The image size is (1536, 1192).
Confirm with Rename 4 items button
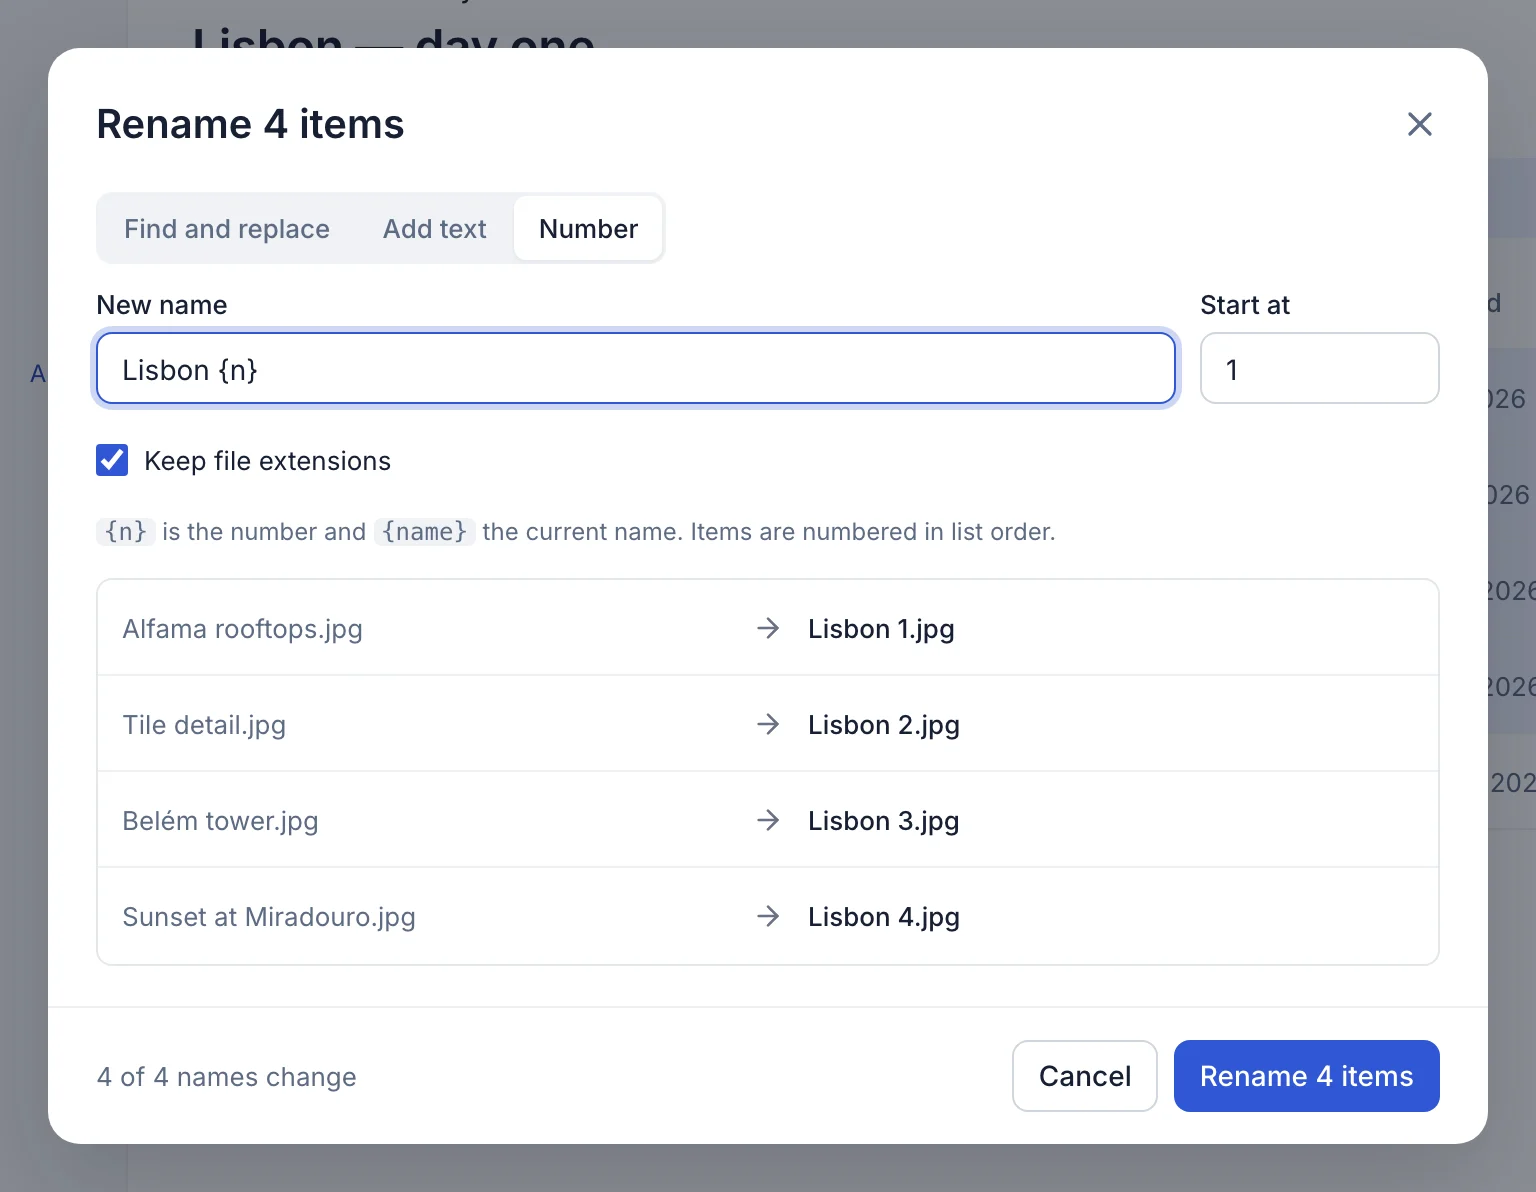1306,1076
